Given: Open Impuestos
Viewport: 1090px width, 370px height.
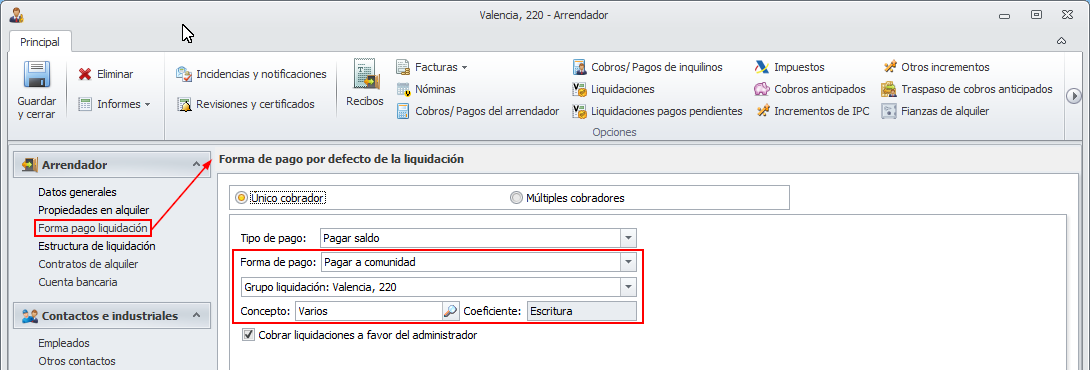Looking at the screenshot, I should 789,67.
